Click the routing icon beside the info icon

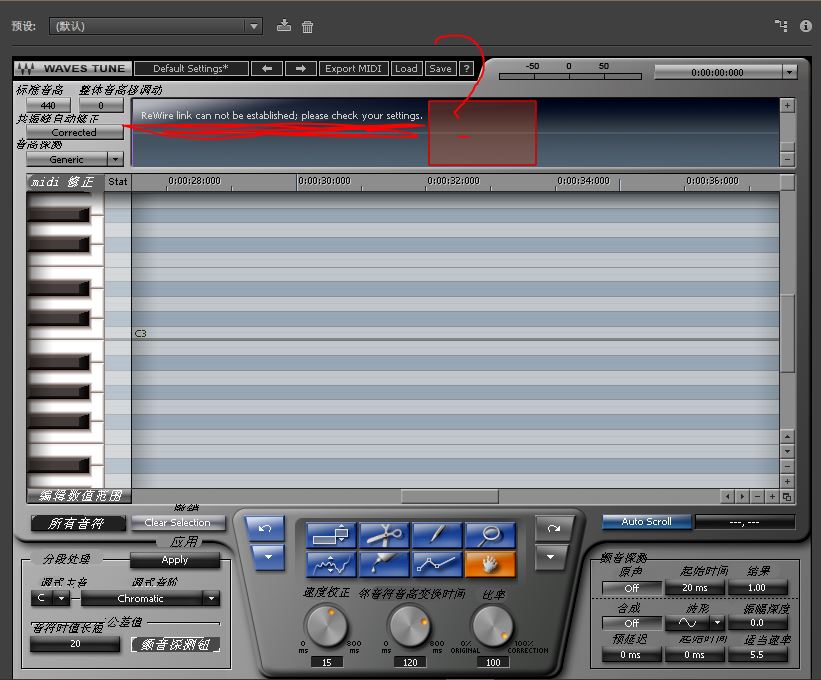click(x=781, y=26)
